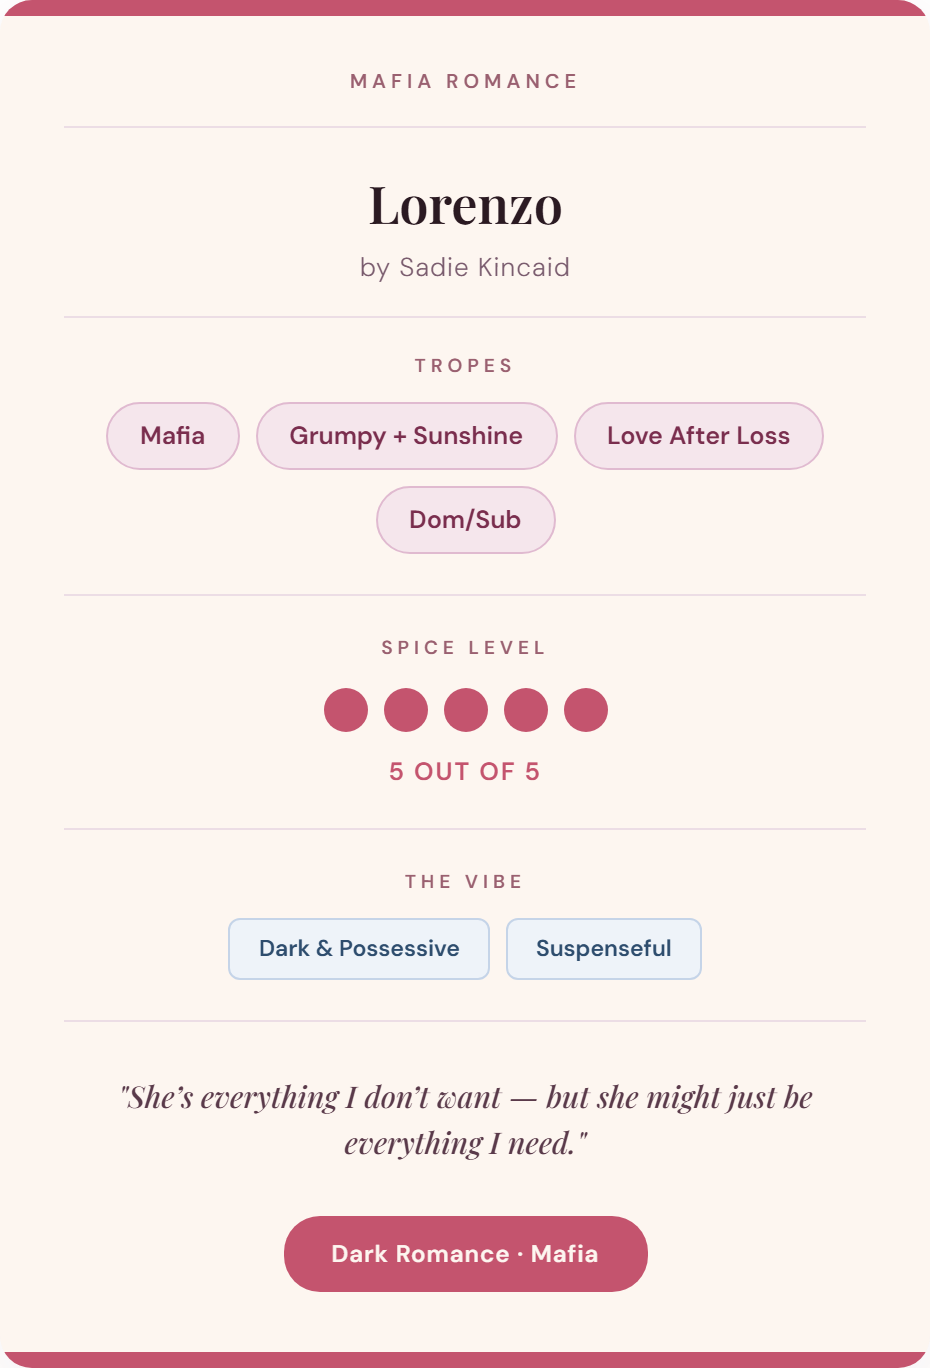This screenshot has width=930, height=1368.
Task: Click the second spice level dot
Action: click(406, 710)
